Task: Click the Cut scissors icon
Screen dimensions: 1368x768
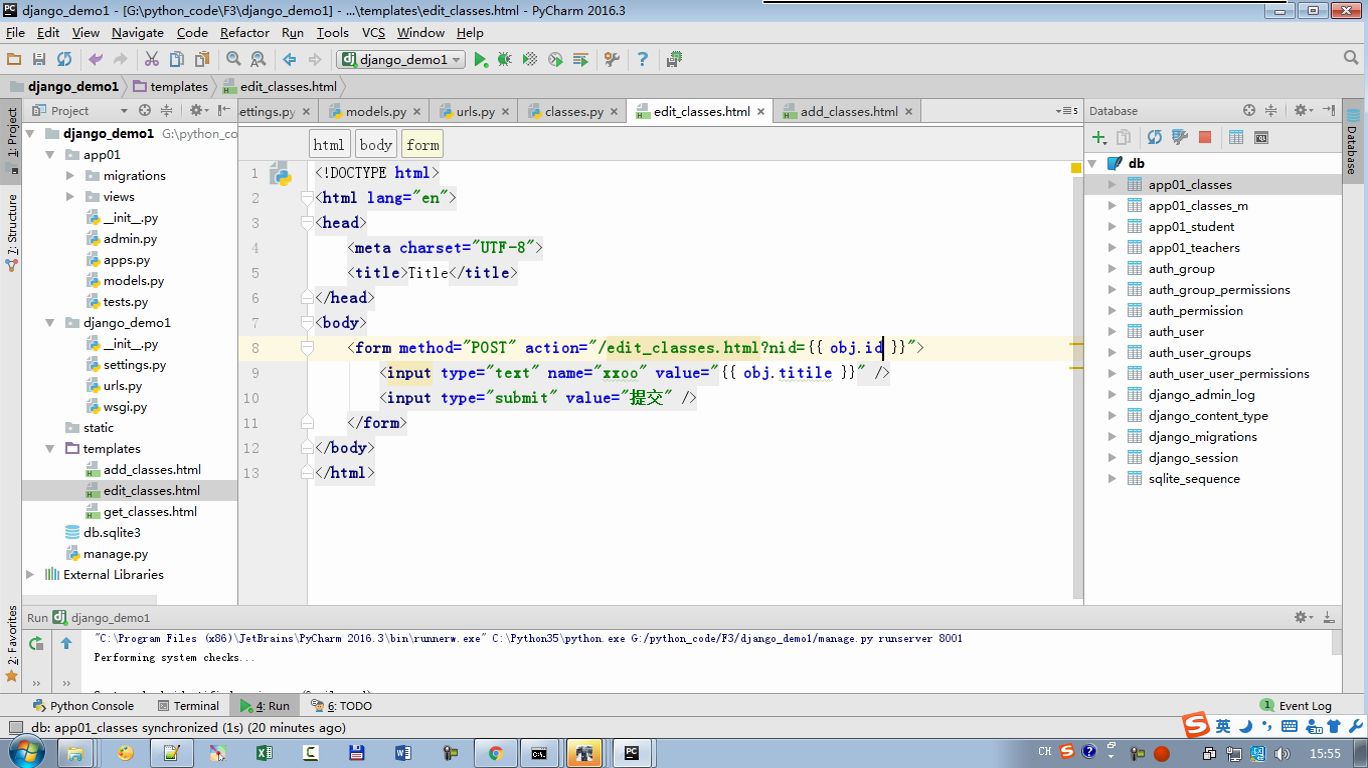Action: pos(152,60)
